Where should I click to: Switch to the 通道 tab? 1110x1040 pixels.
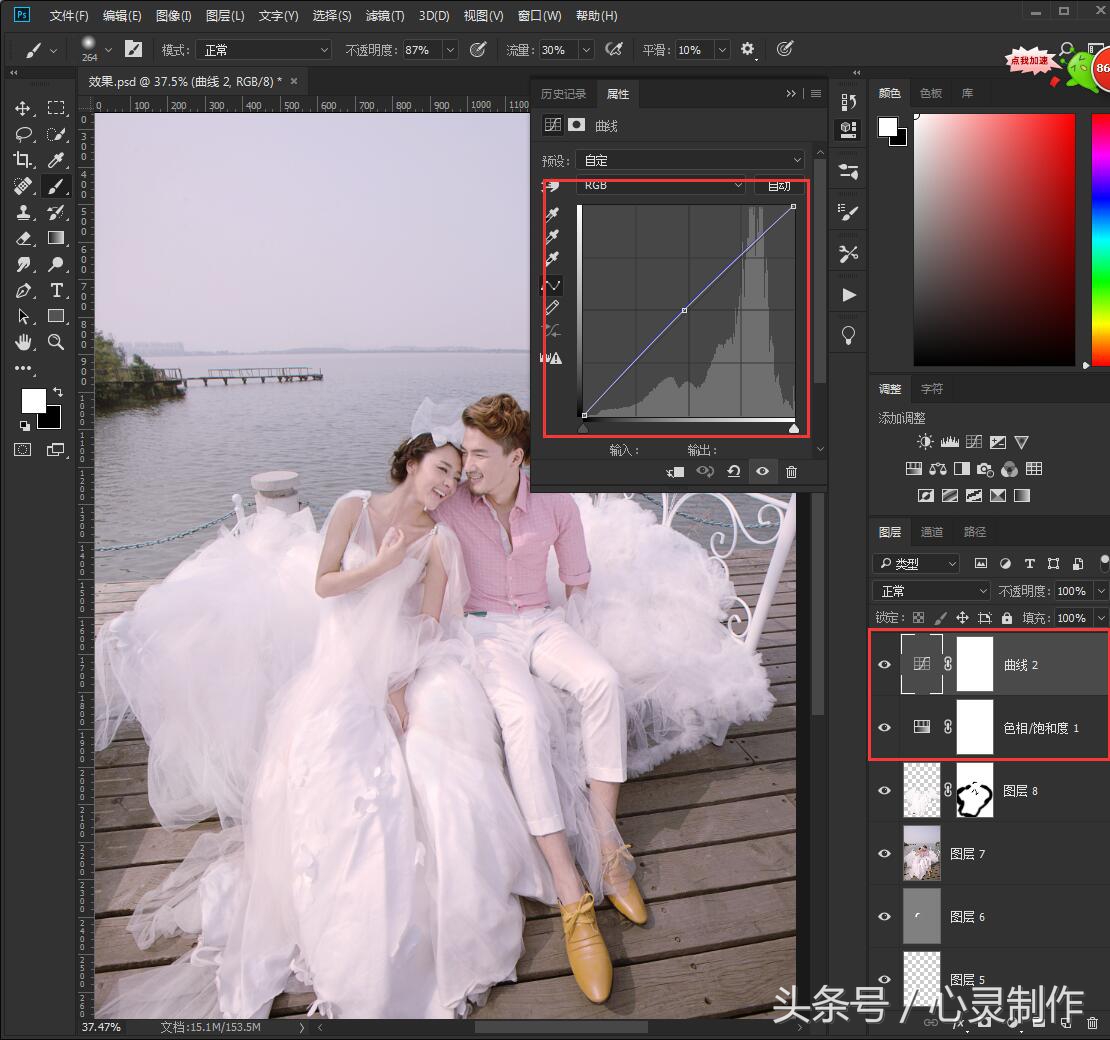tap(932, 532)
